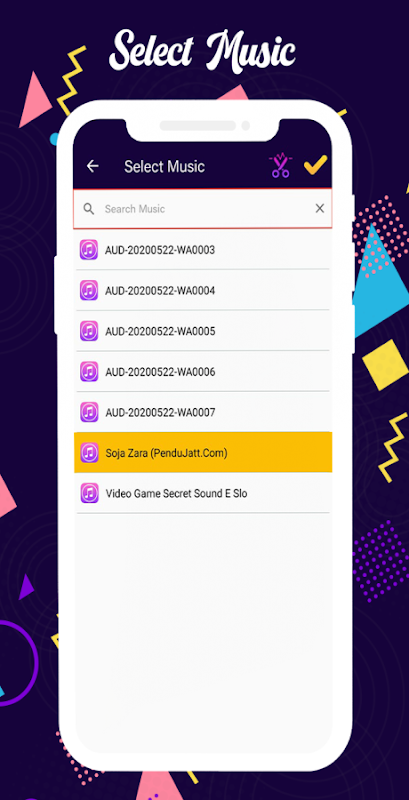Confirm selection with yellow checkmark

click(x=315, y=165)
